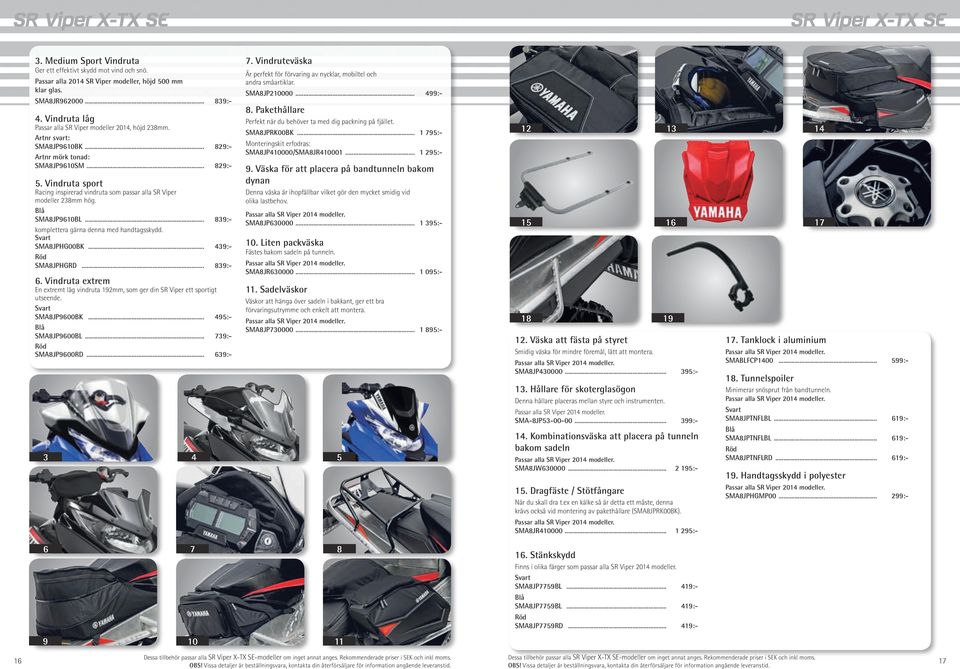Select part number SMA8JR410000
Screen dimensions: 960x669
pyautogui.click(x=539, y=531)
